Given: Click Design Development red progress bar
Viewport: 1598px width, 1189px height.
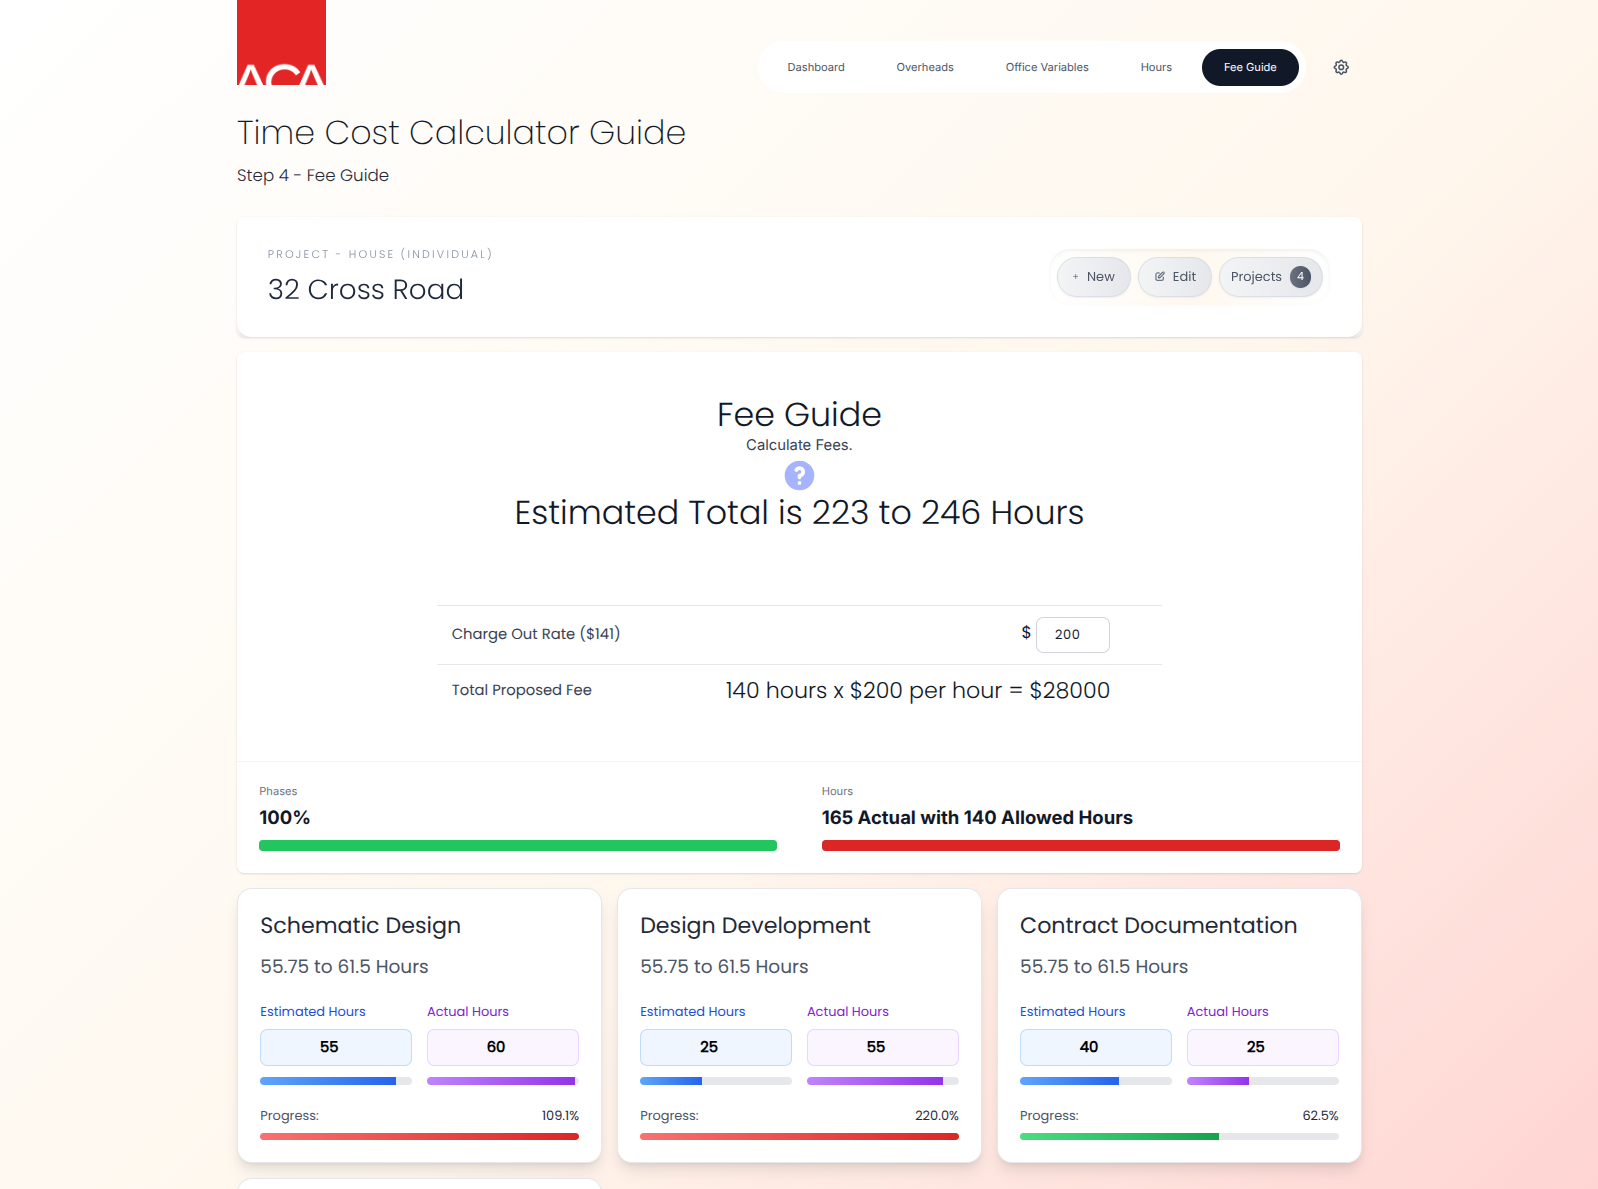Looking at the screenshot, I should [799, 1136].
